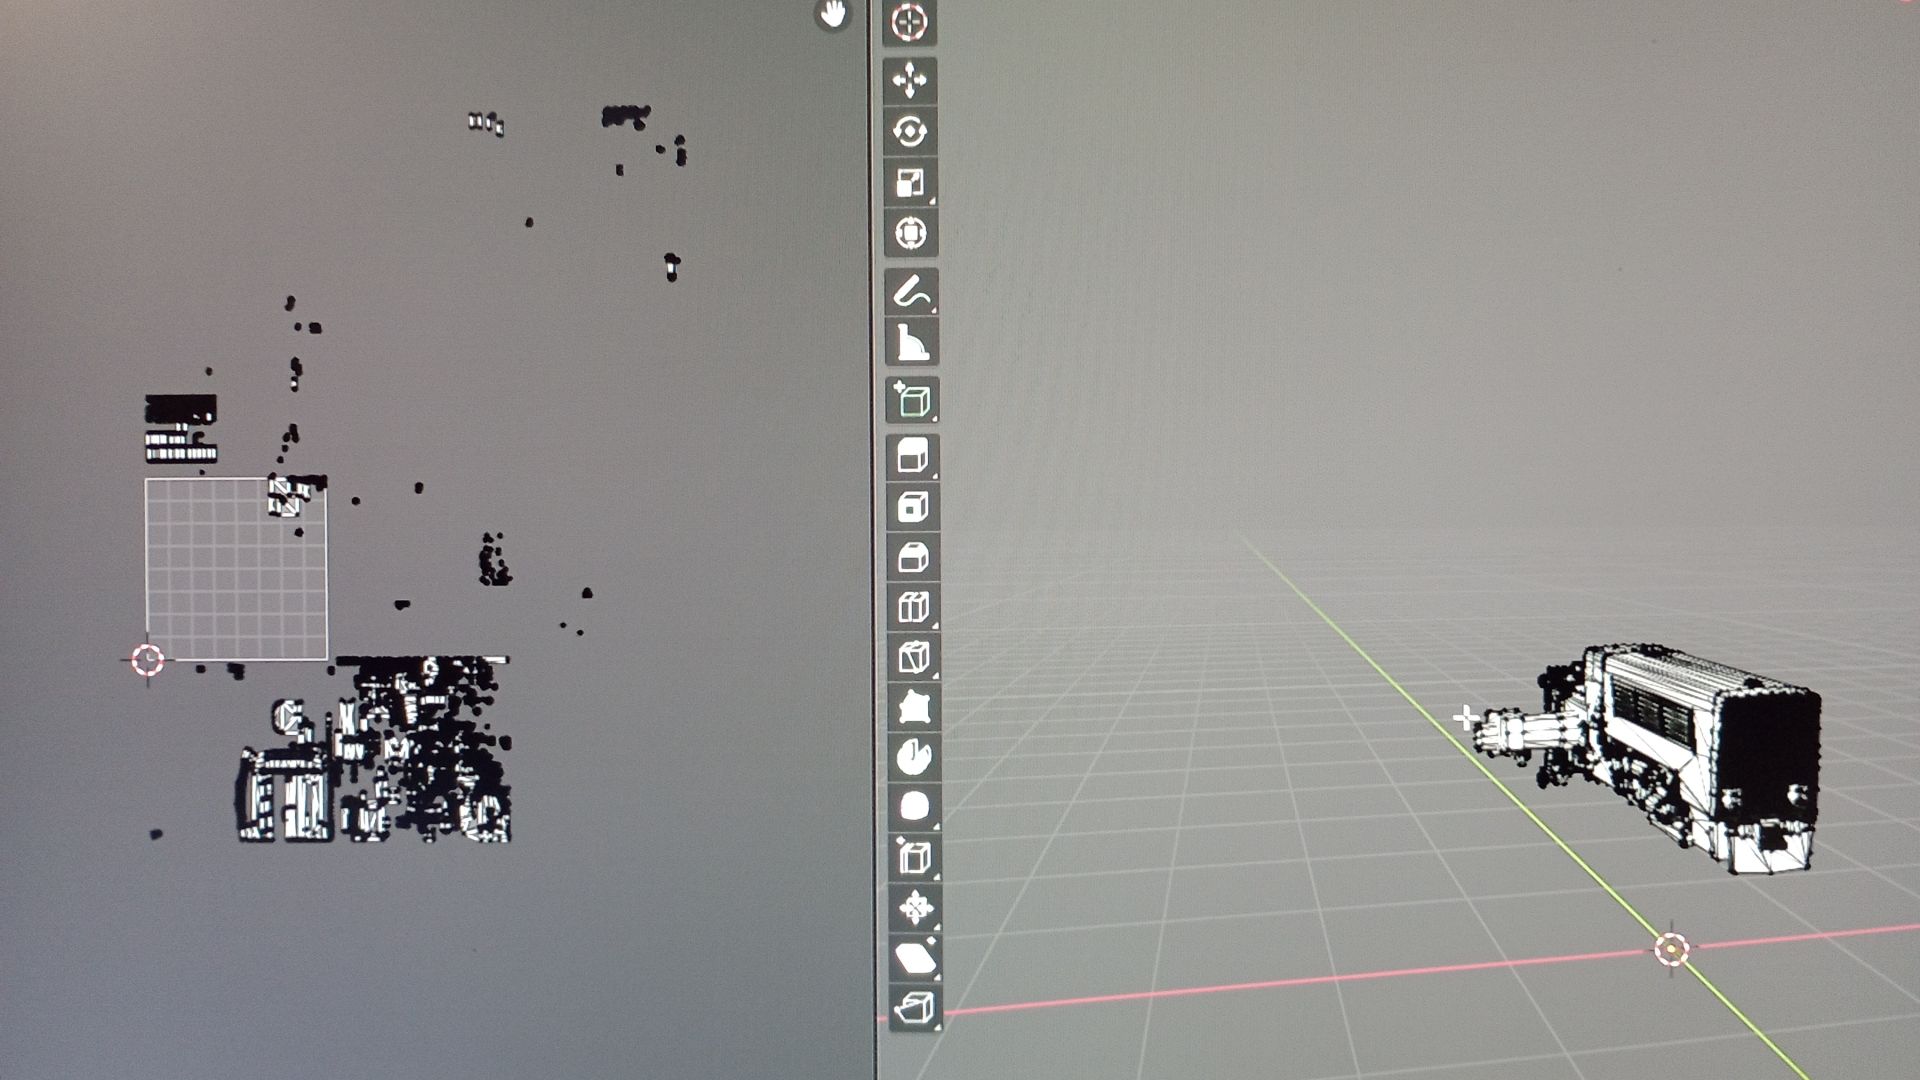Activate the Loop Cut tool
1920x1080 pixels.
[x=913, y=607]
